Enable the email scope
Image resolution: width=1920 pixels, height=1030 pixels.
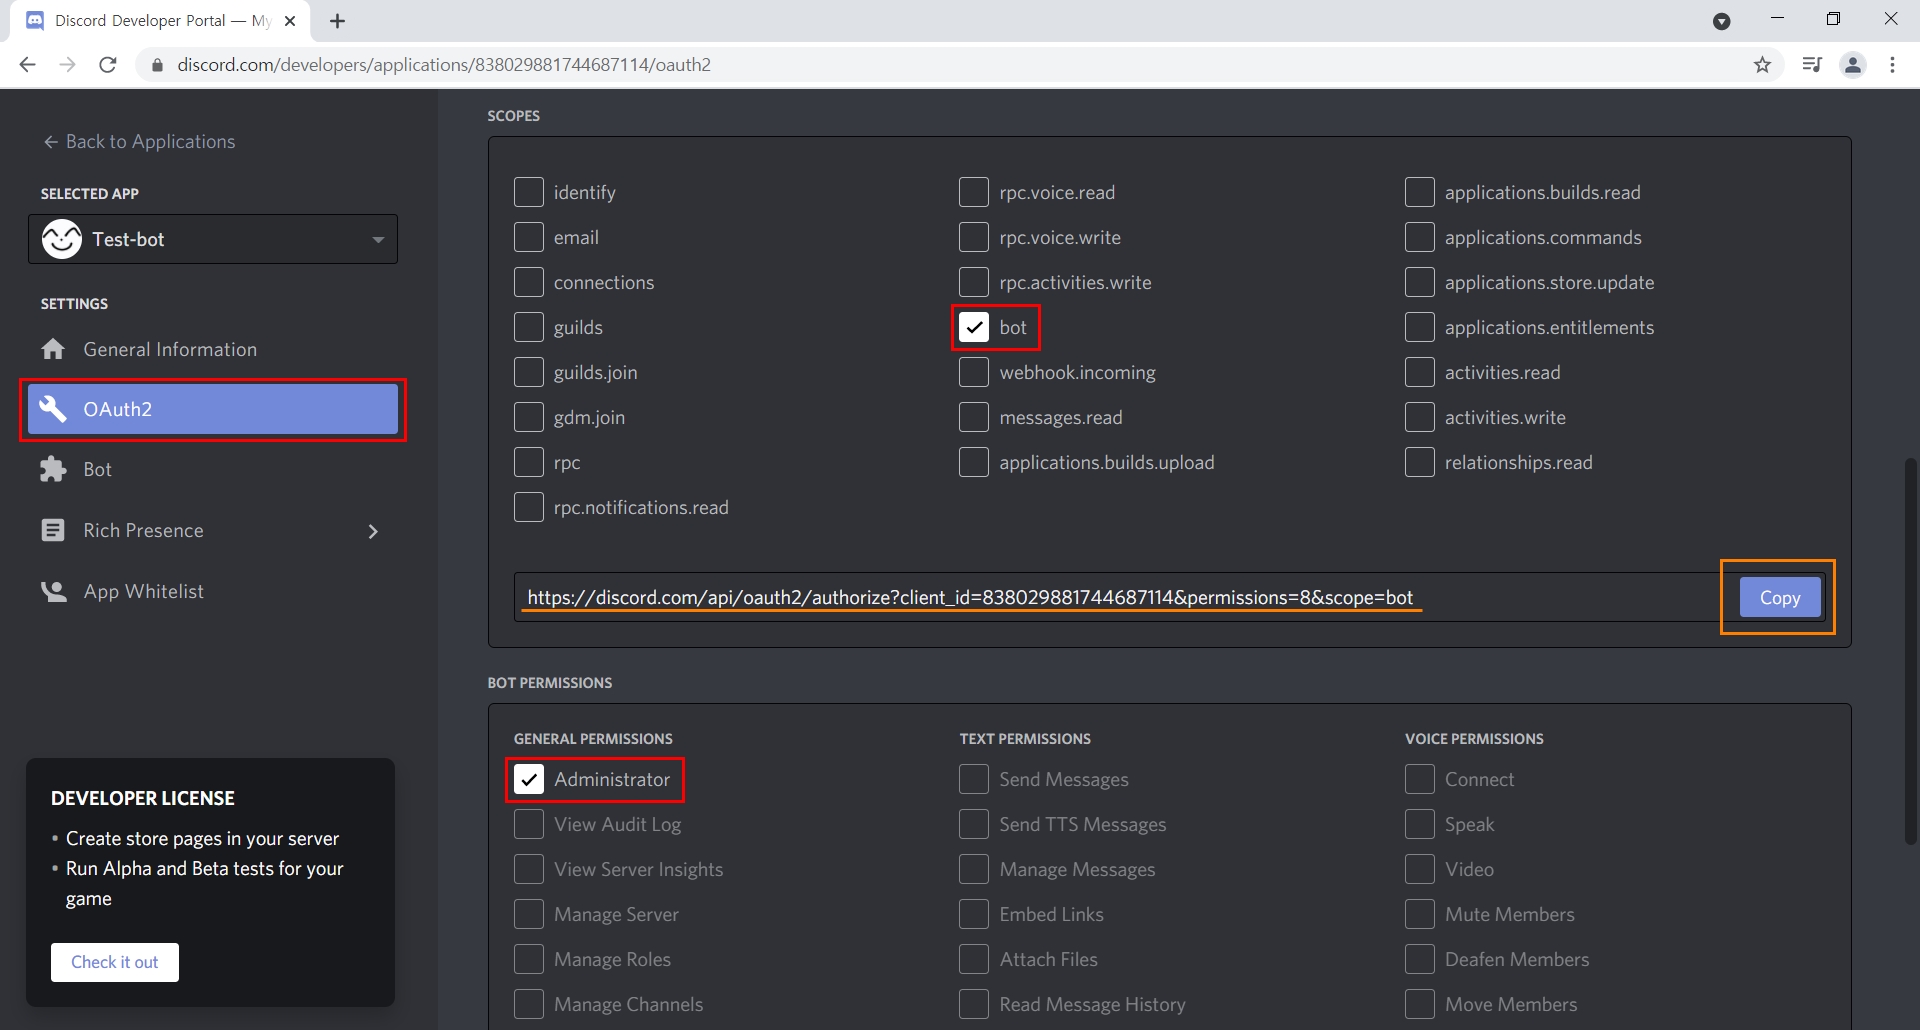tap(528, 237)
